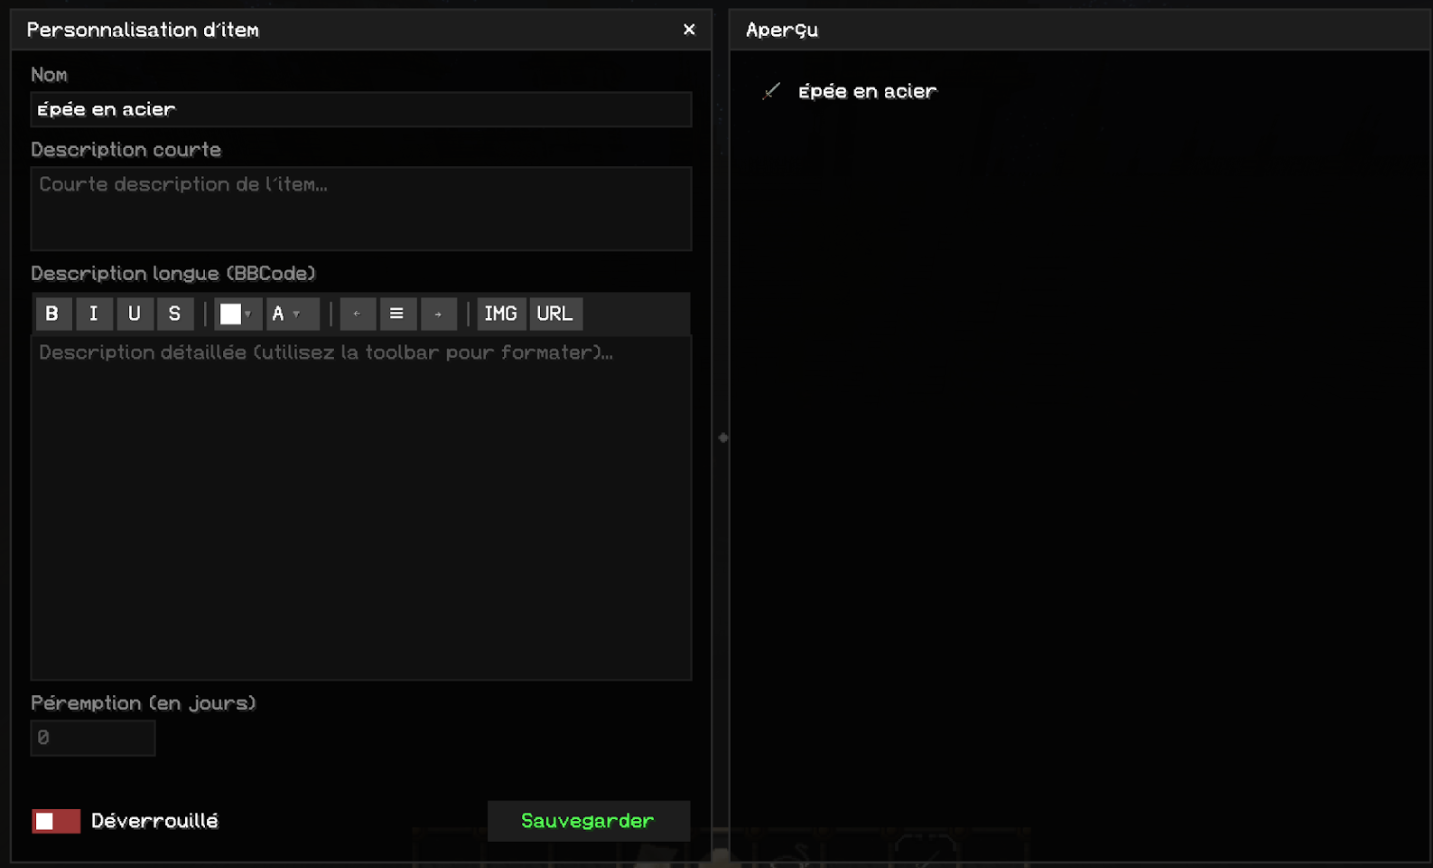The width and height of the screenshot is (1433, 868).
Task: Click into the Description longue text area
Action: pos(360,508)
